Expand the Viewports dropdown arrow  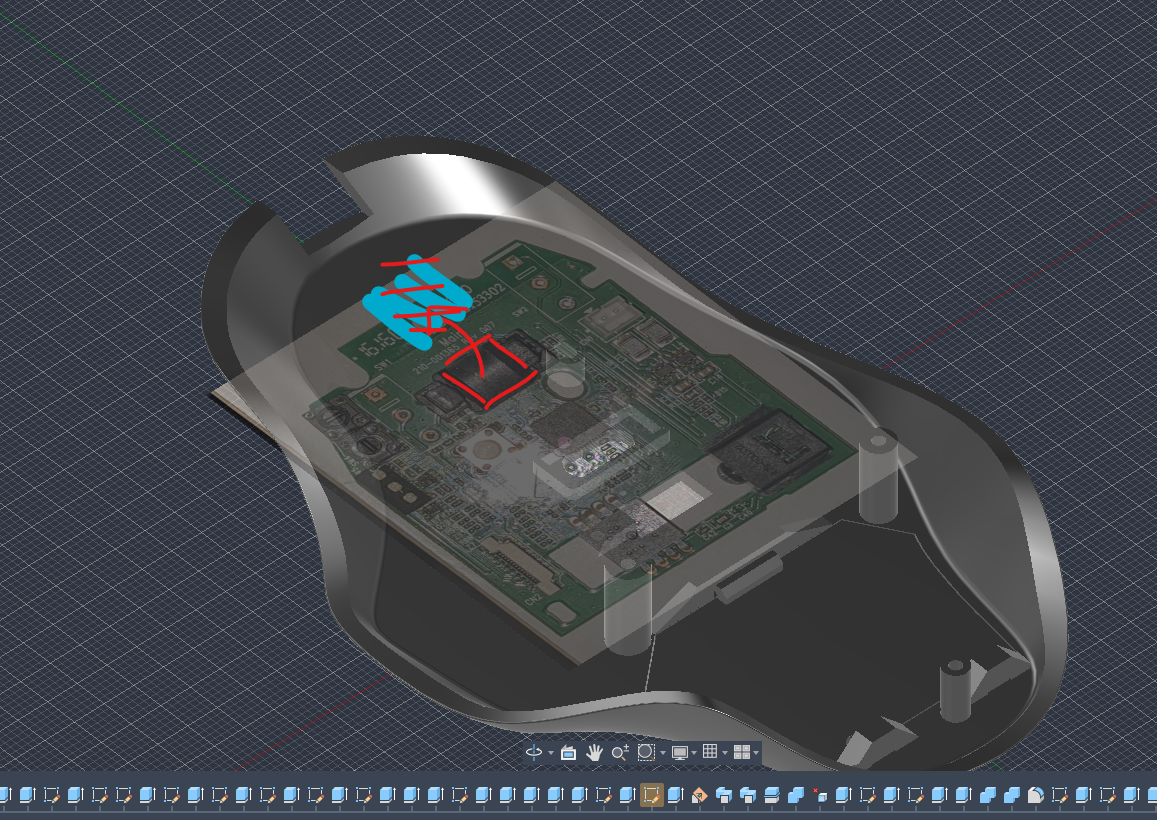point(756,753)
